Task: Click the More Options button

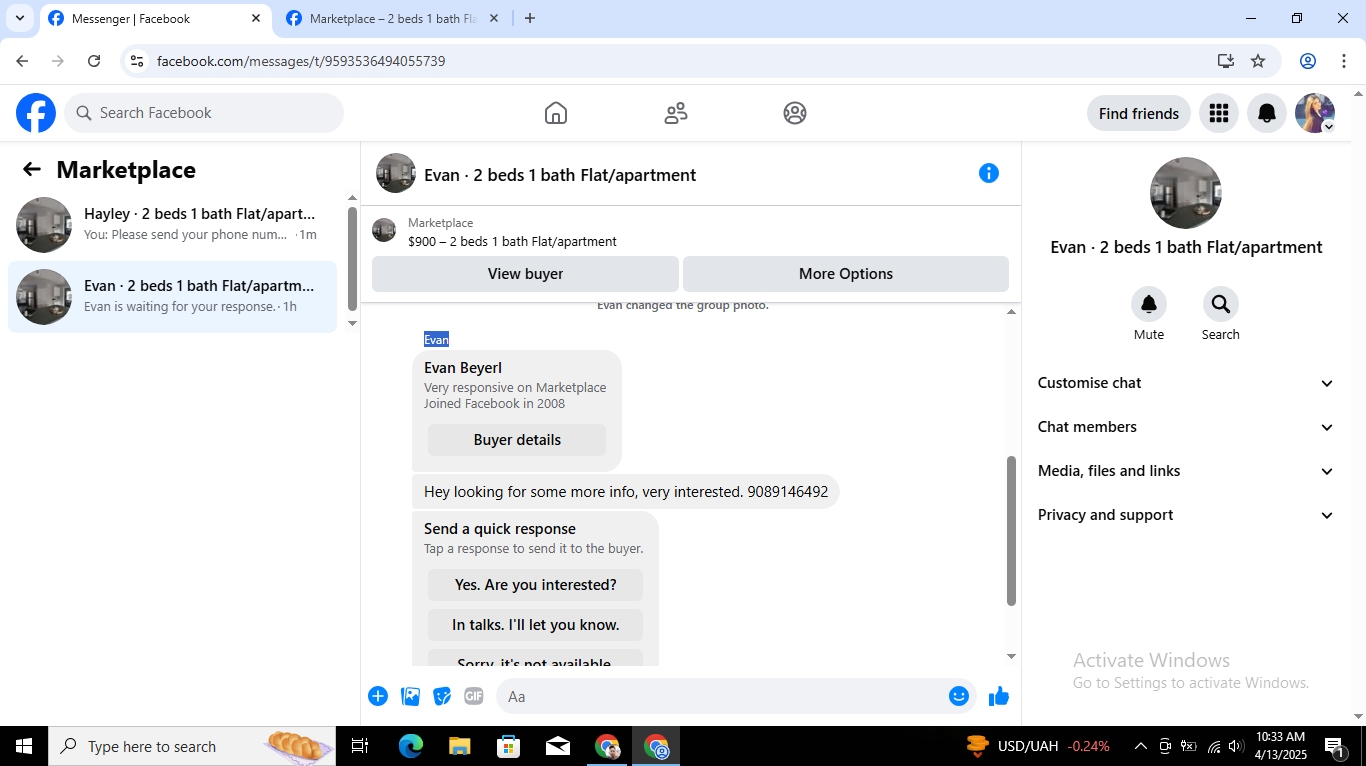Action: (x=846, y=274)
